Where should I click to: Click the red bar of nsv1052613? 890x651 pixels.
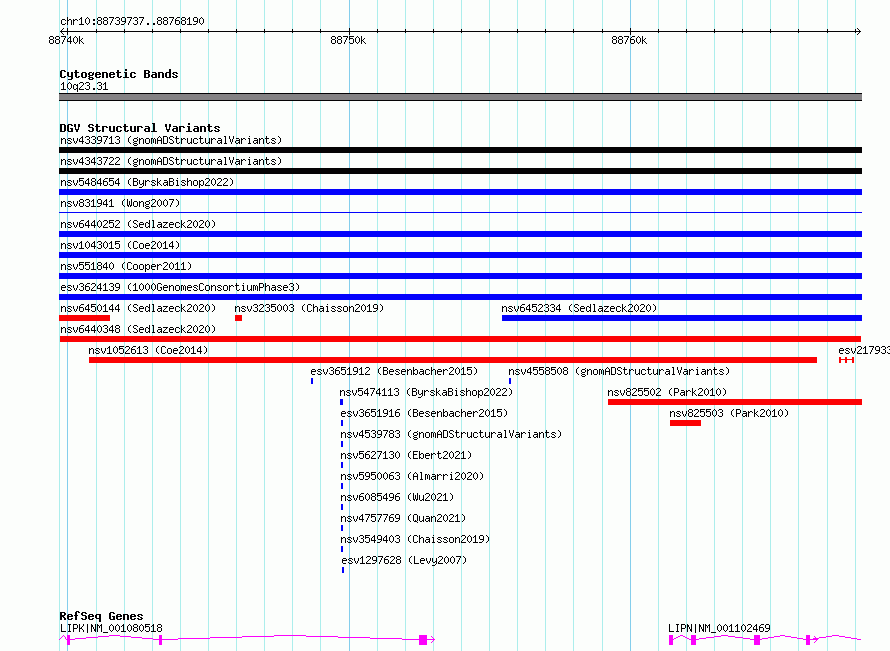click(x=453, y=360)
